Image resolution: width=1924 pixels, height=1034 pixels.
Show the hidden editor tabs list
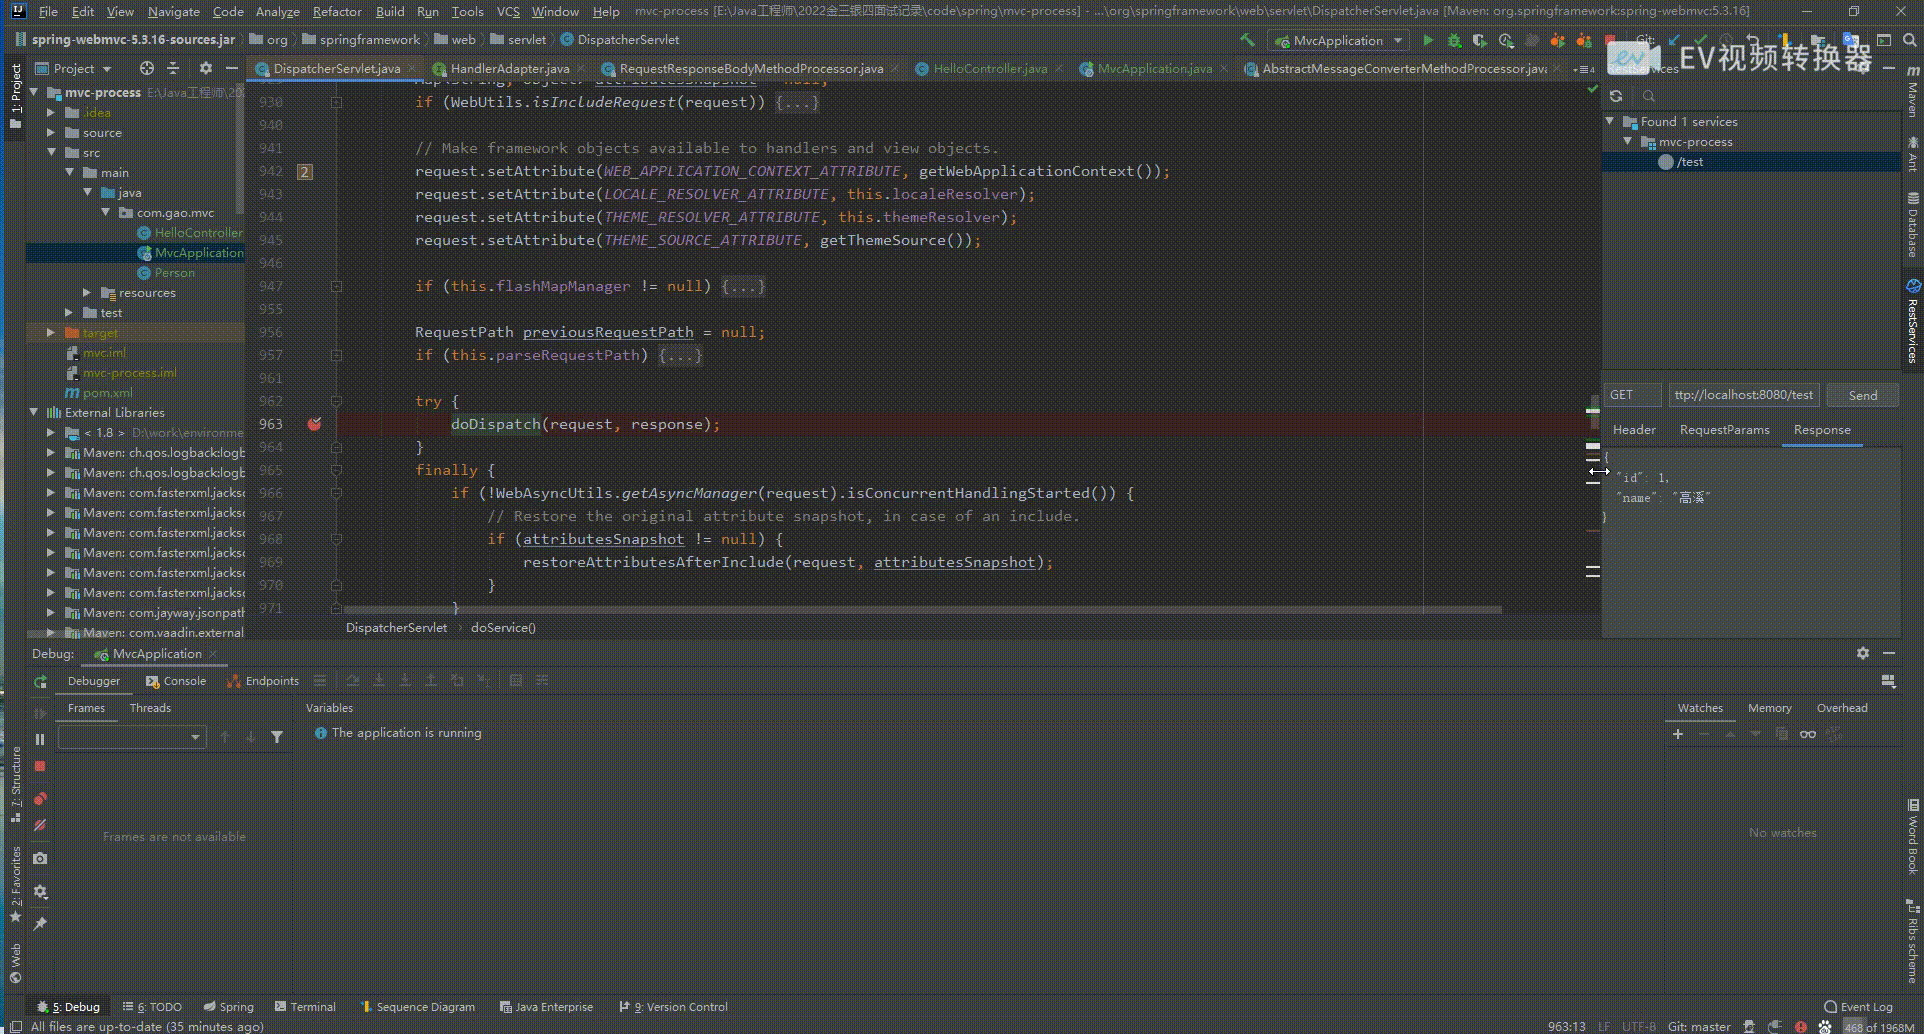point(1582,69)
